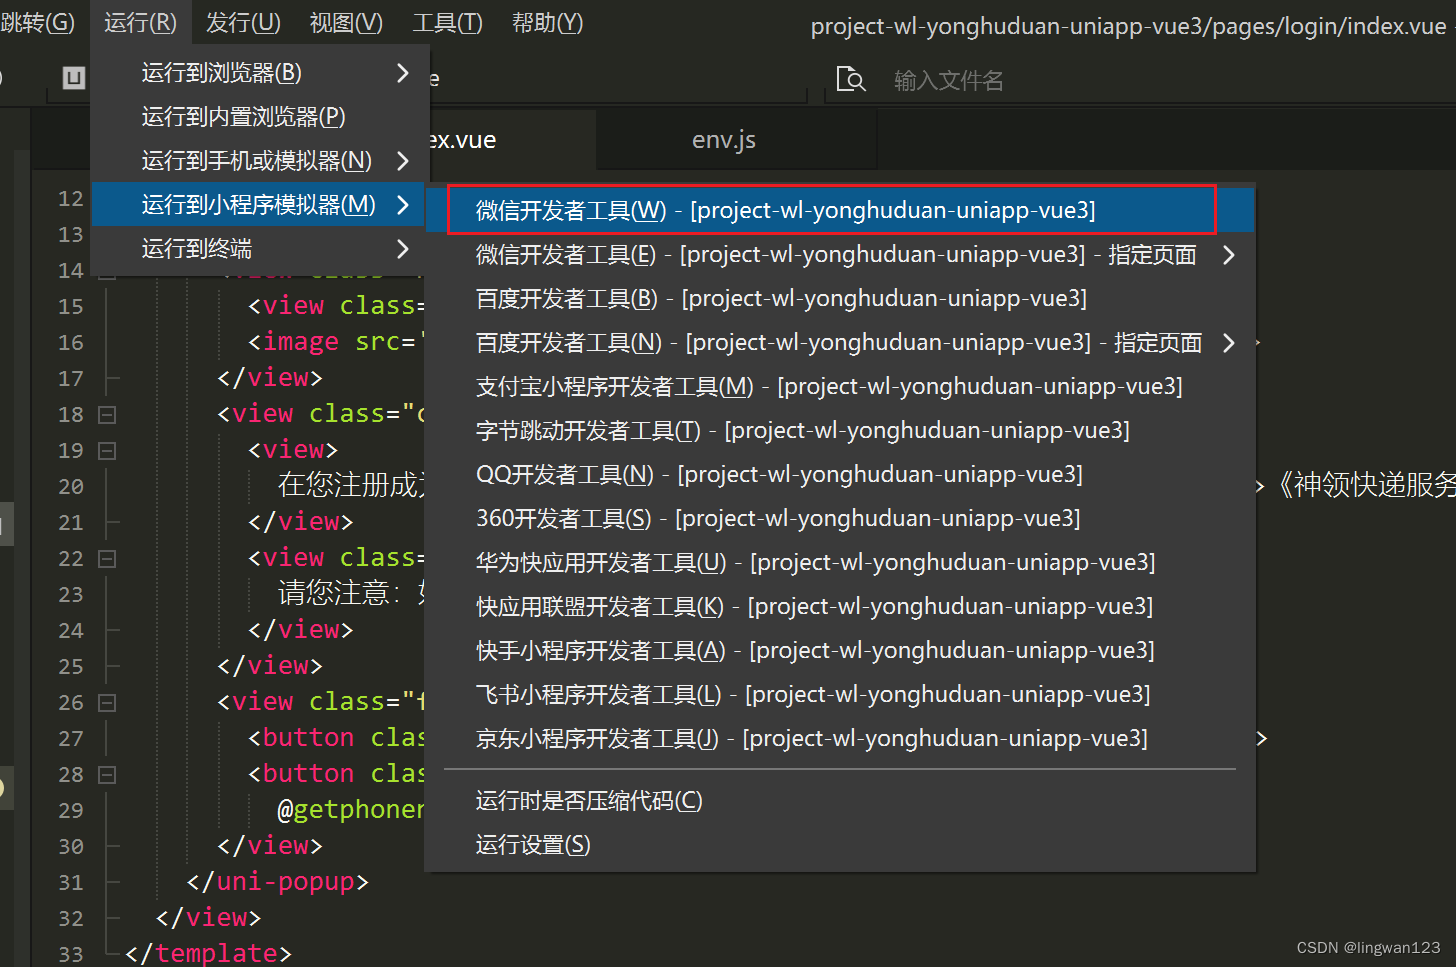Click the </view> tag on line 25
This screenshot has width=1456, height=967.
(x=270, y=666)
